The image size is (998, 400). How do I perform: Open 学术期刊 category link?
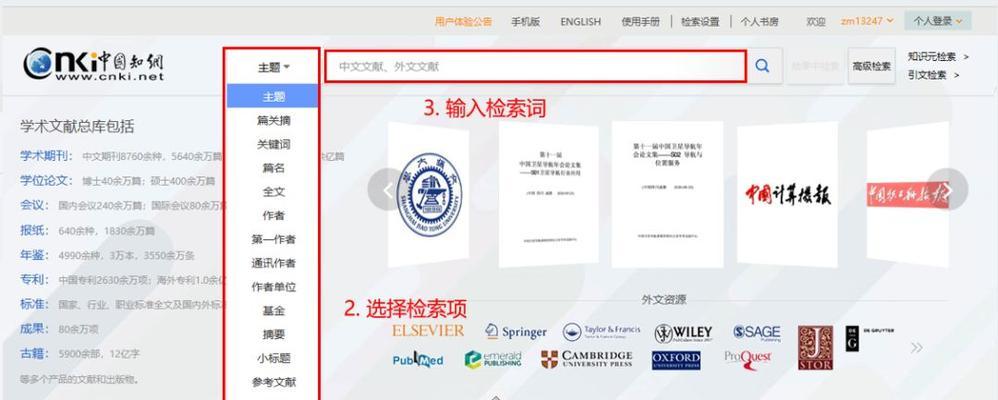point(46,156)
